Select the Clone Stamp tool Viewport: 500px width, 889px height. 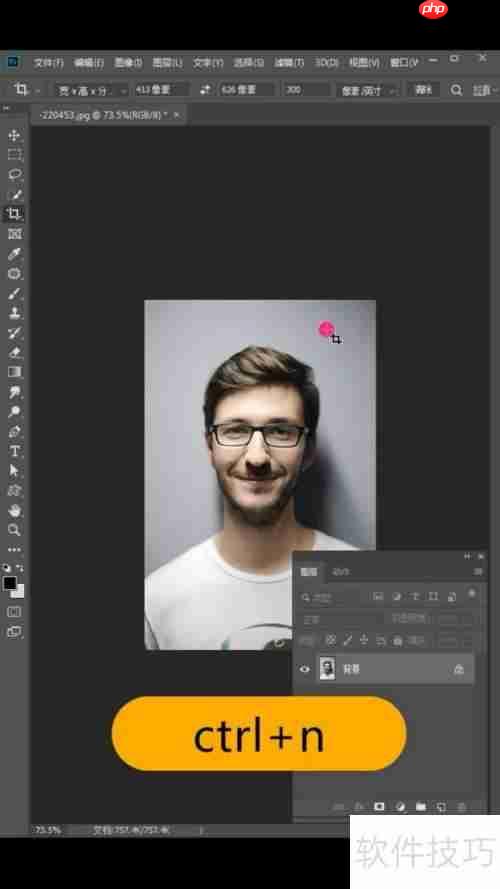tap(15, 313)
